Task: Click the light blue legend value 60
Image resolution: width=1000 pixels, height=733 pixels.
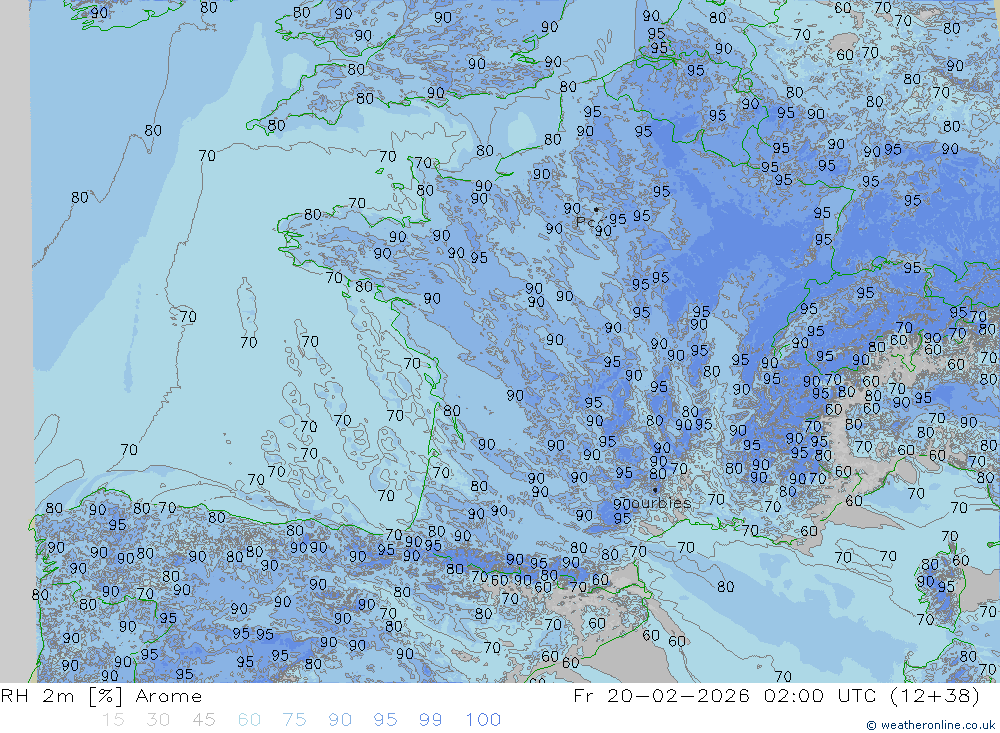Action: (249, 720)
